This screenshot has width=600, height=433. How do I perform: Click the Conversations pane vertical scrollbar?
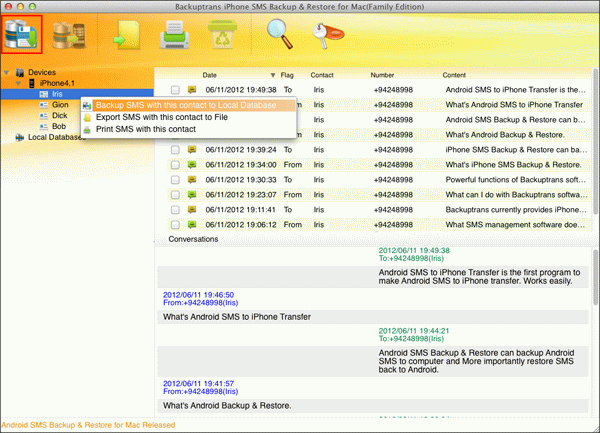click(595, 277)
